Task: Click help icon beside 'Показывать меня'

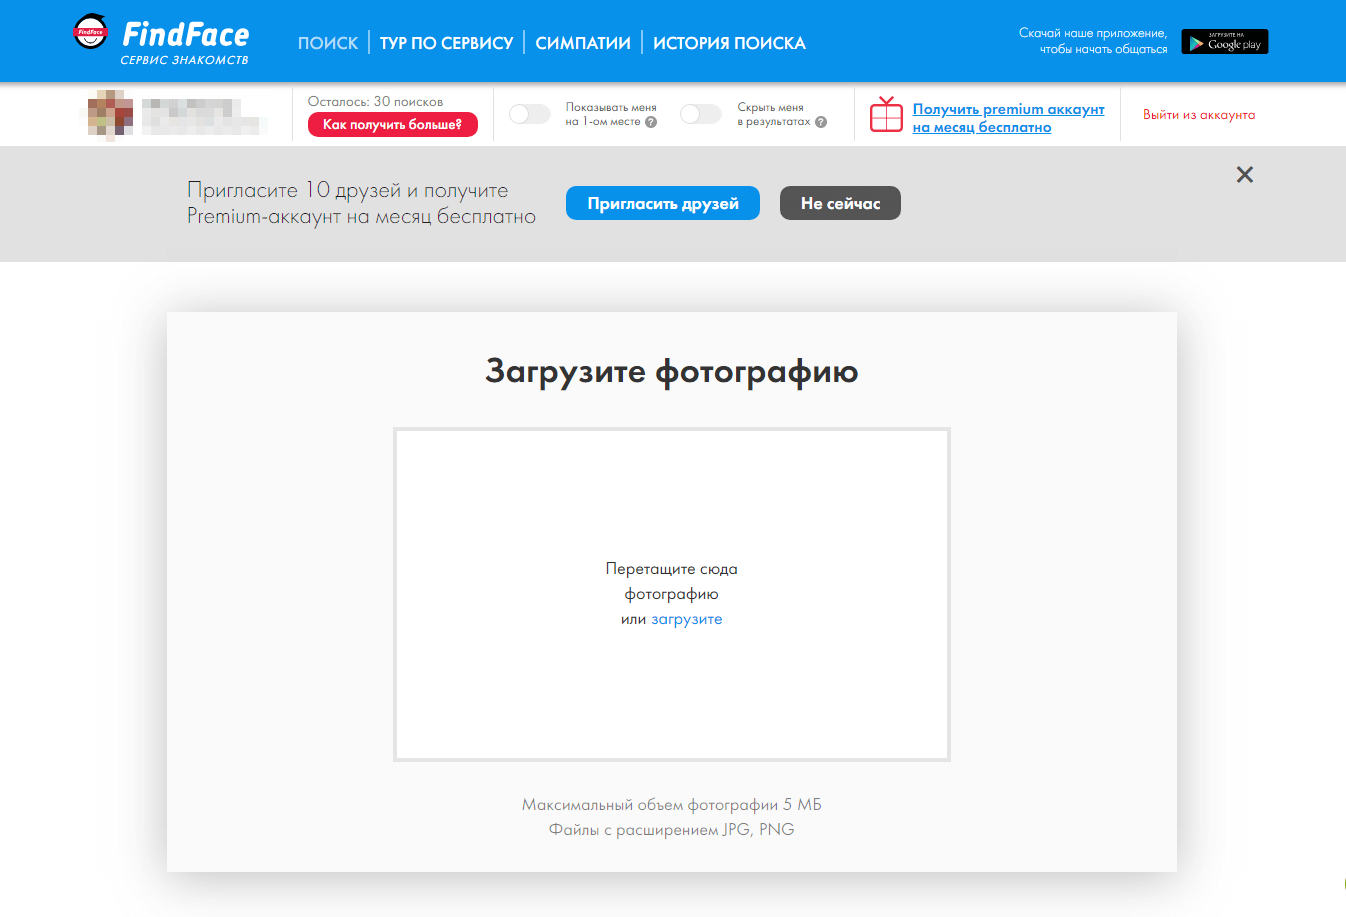Action: point(651,122)
